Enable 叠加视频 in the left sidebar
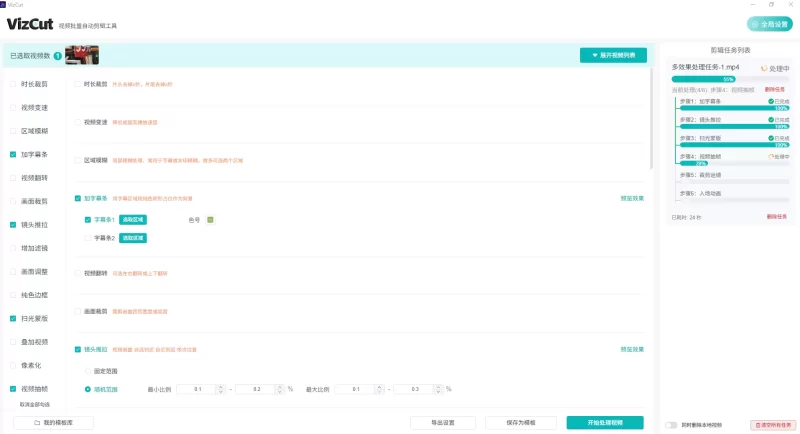 [13, 342]
